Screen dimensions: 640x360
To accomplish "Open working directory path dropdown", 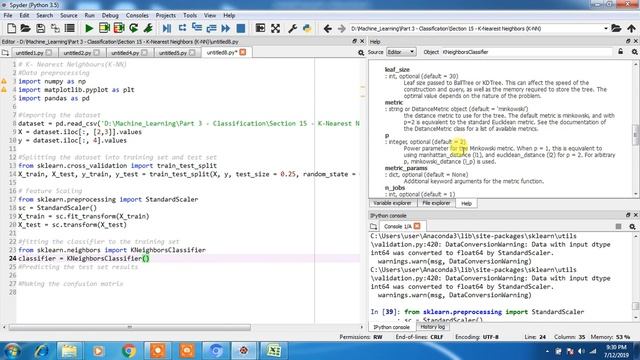I will click(606, 29).
